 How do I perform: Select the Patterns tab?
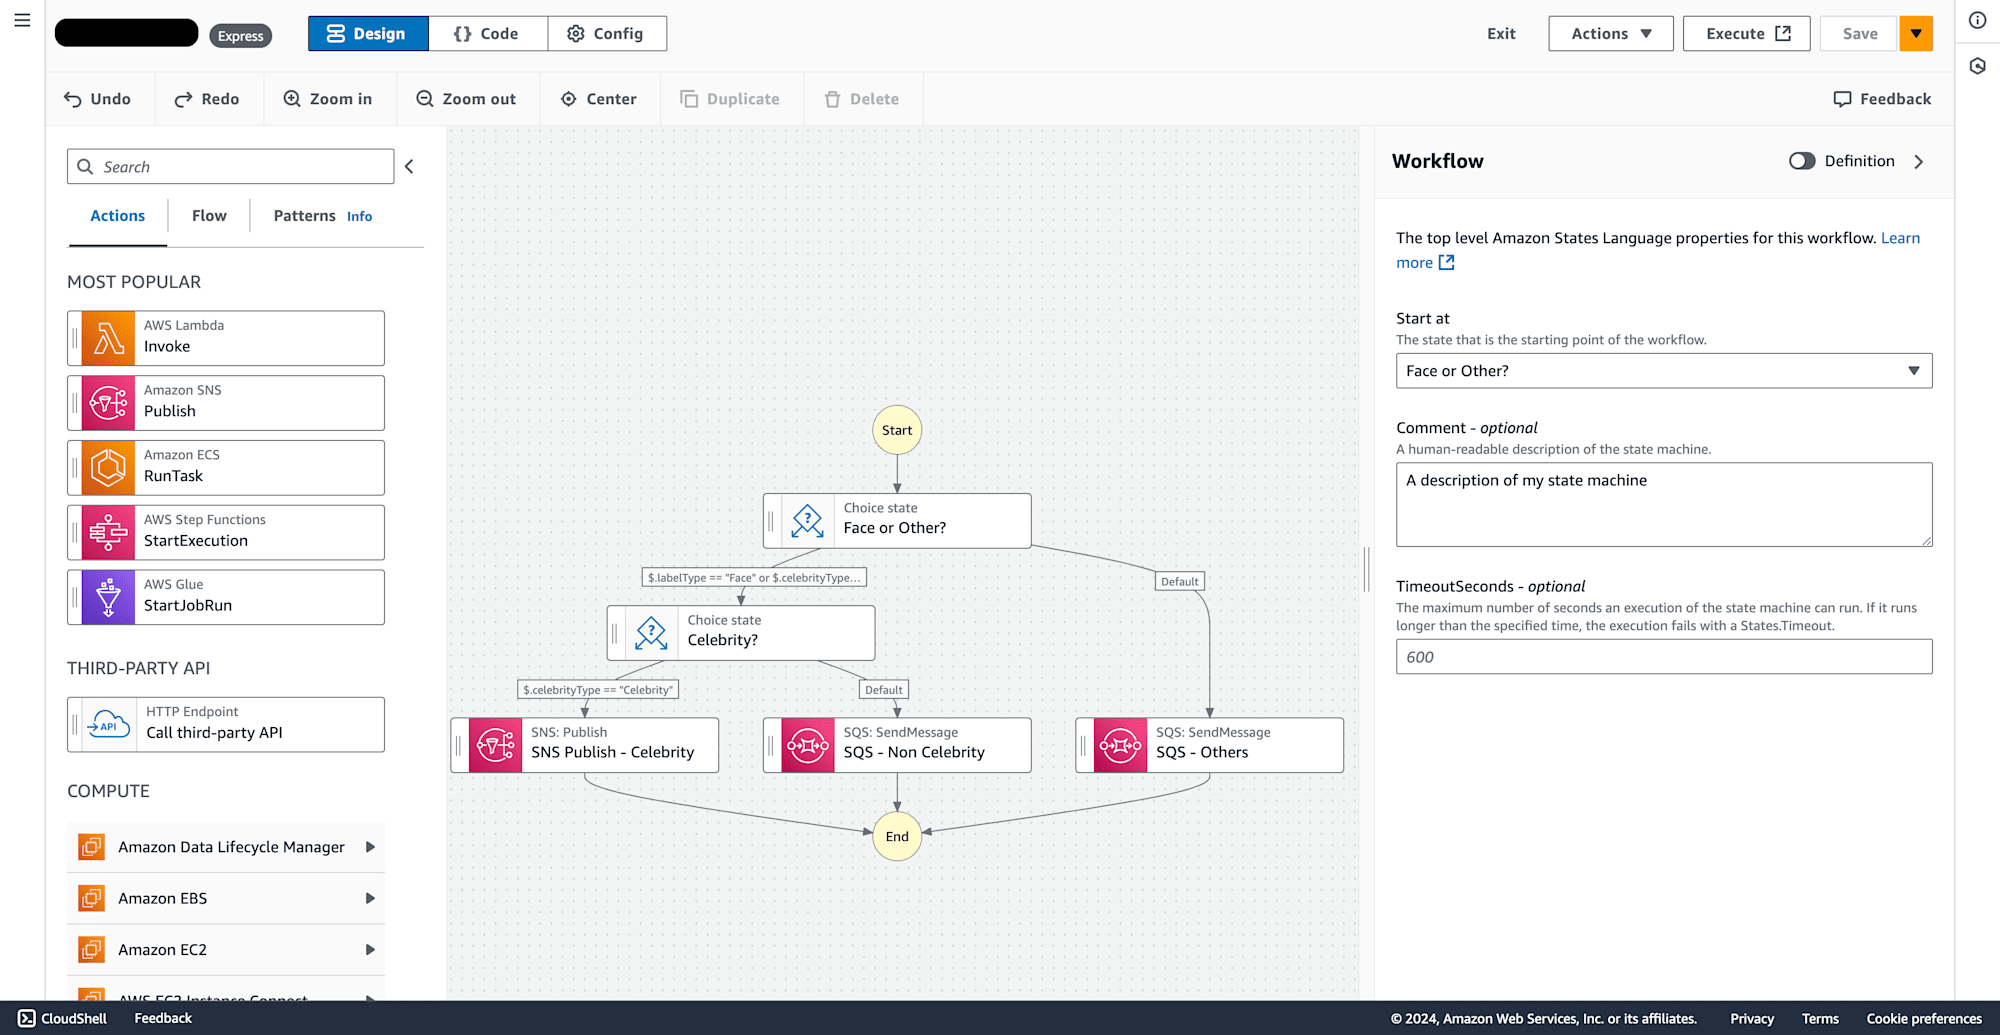[304, 216]
